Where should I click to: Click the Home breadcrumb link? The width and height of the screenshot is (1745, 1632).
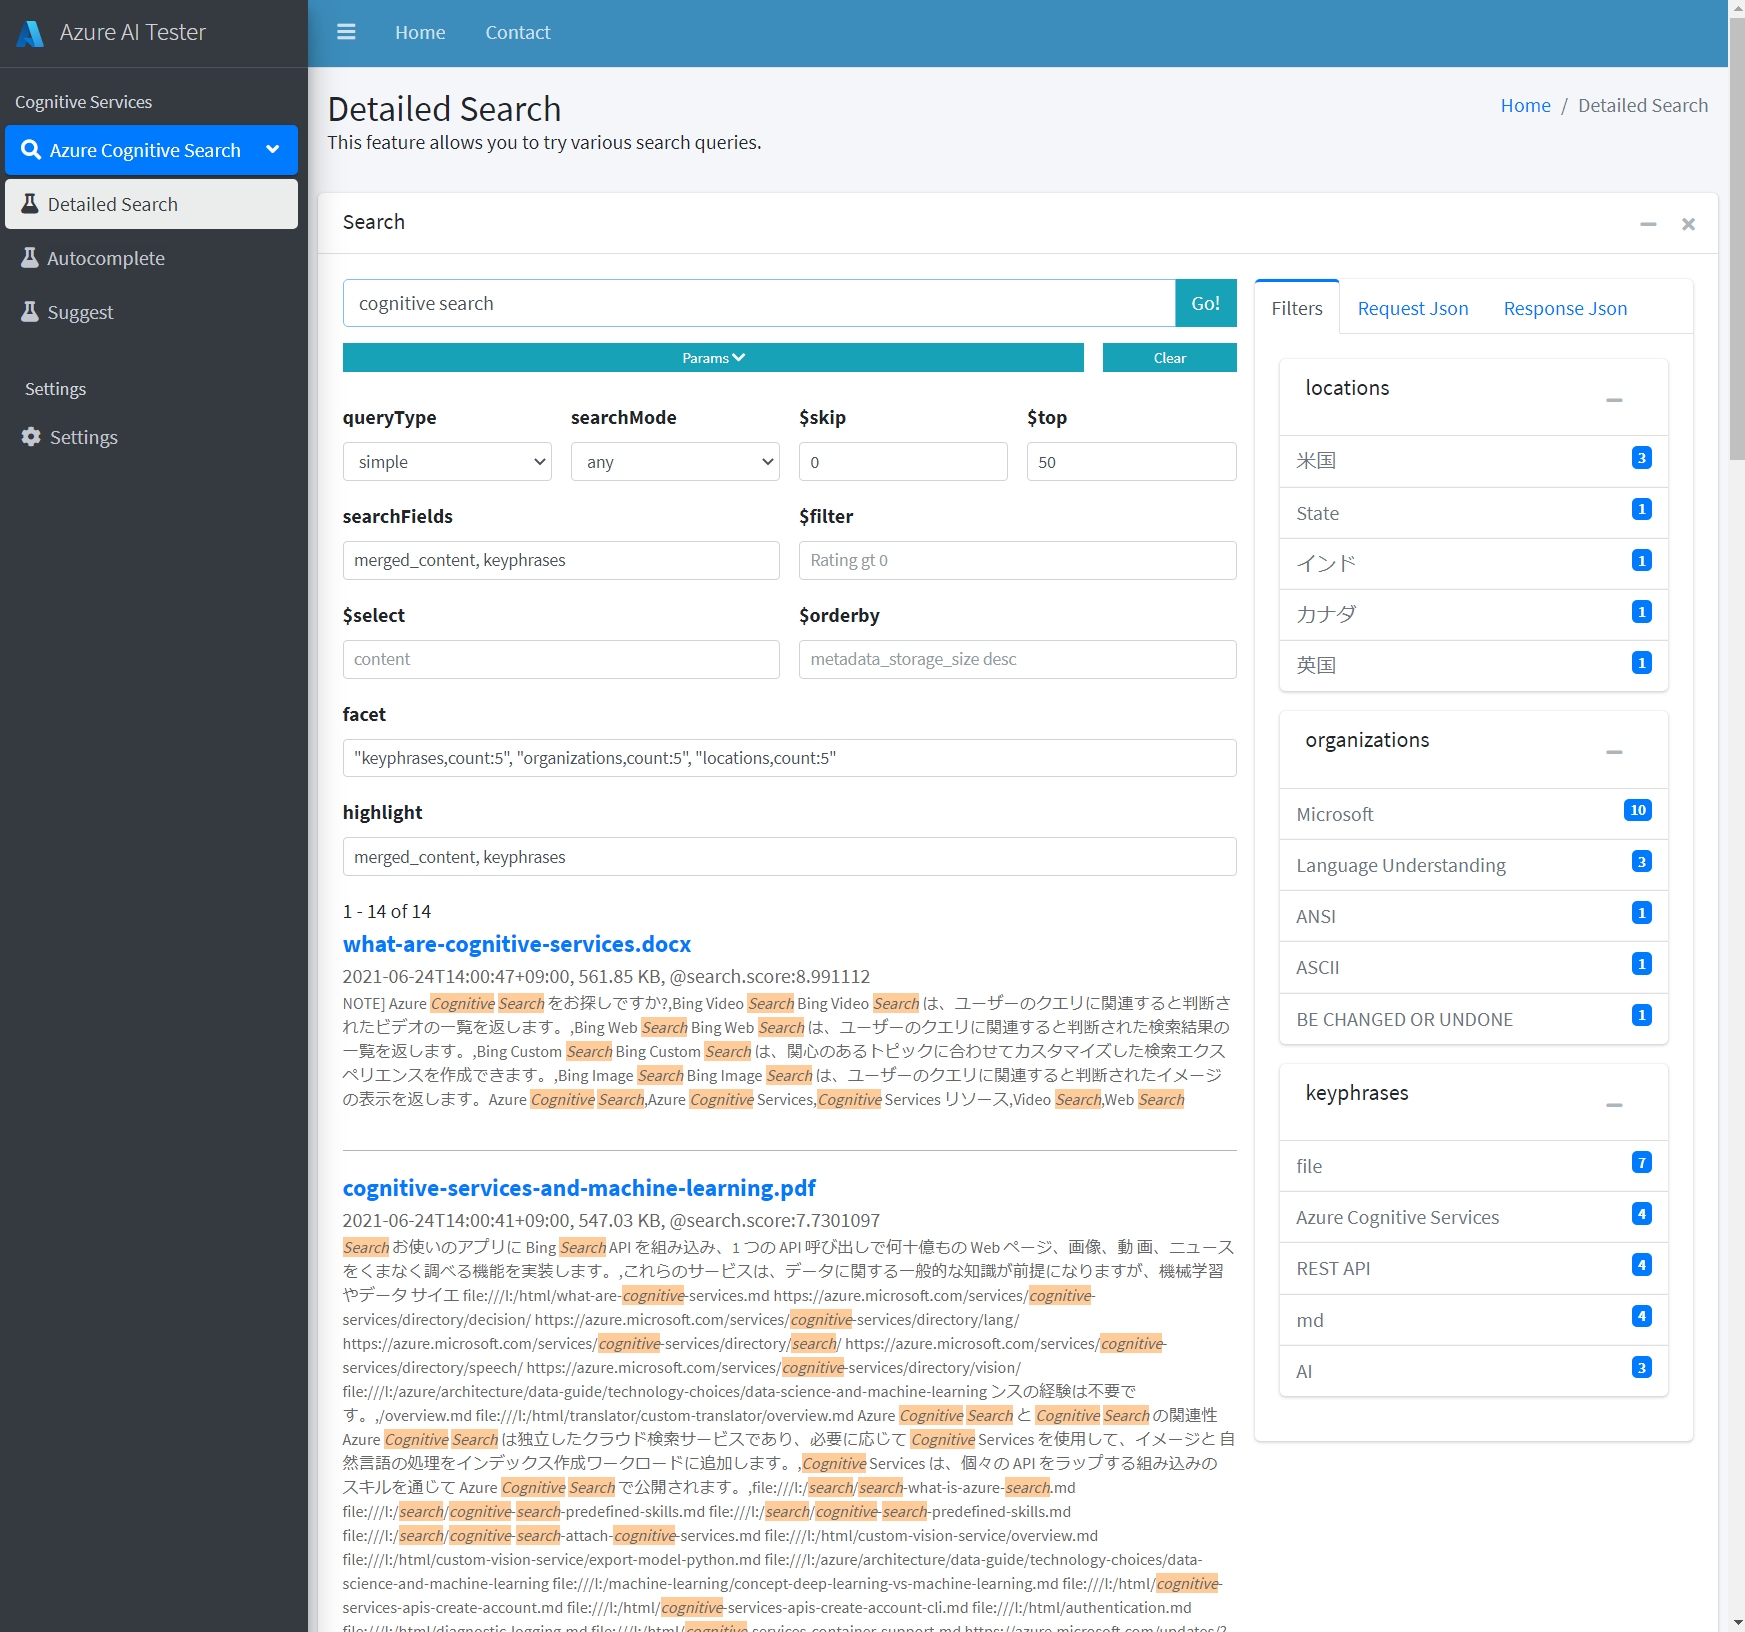coord(1526,105)
